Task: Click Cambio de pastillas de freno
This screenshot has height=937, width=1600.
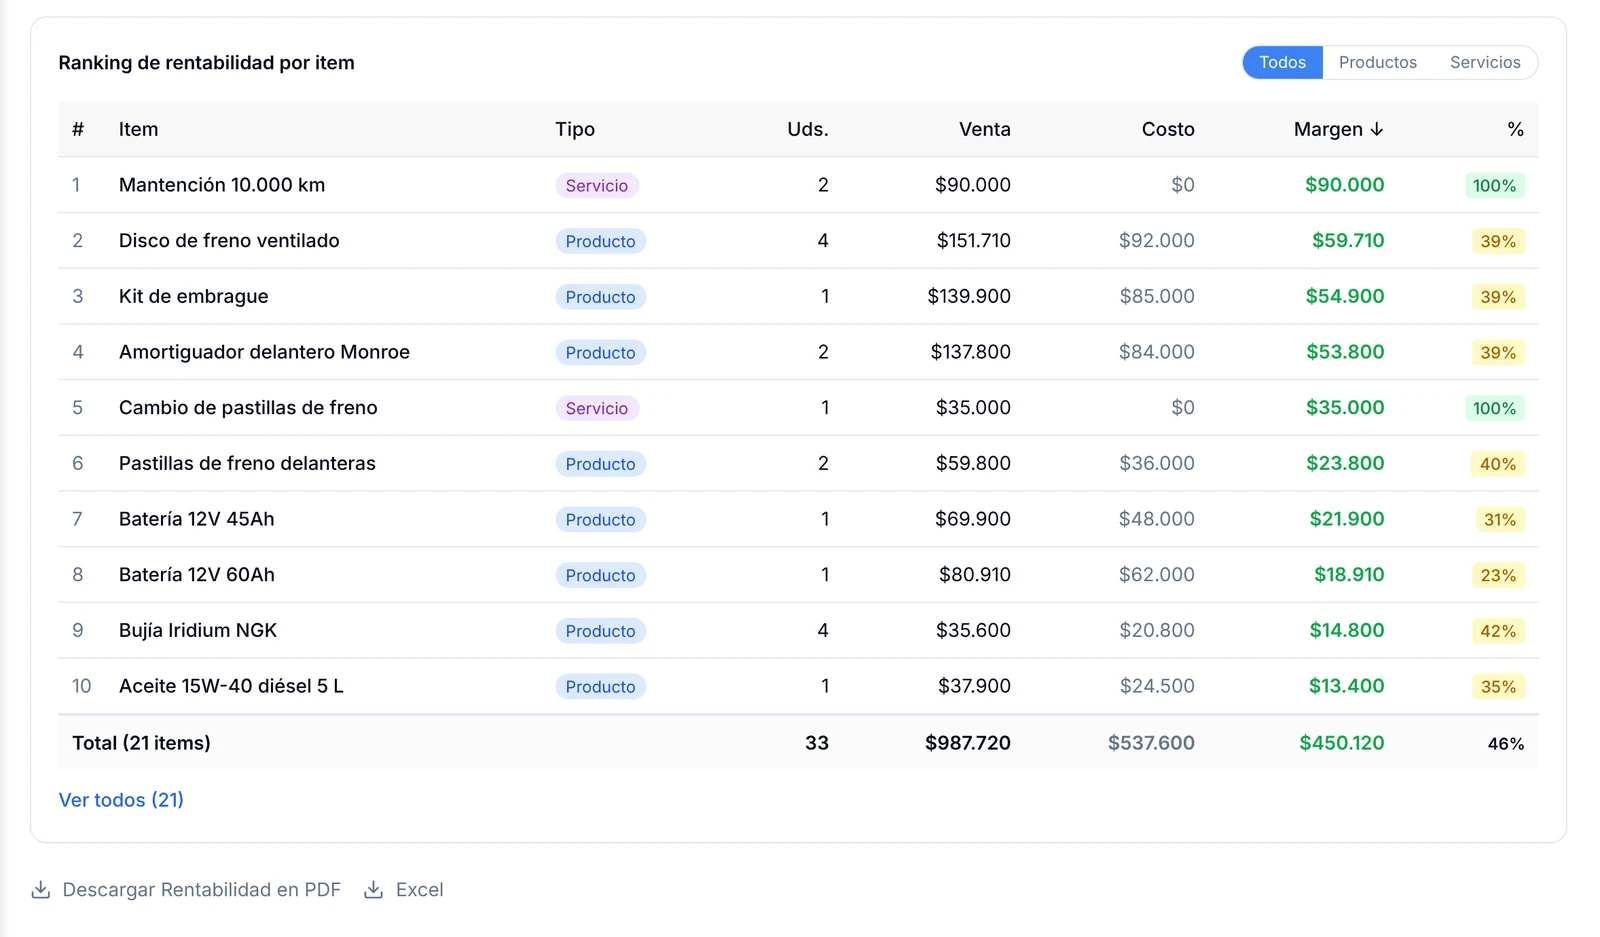Action: tap(248, 408)
